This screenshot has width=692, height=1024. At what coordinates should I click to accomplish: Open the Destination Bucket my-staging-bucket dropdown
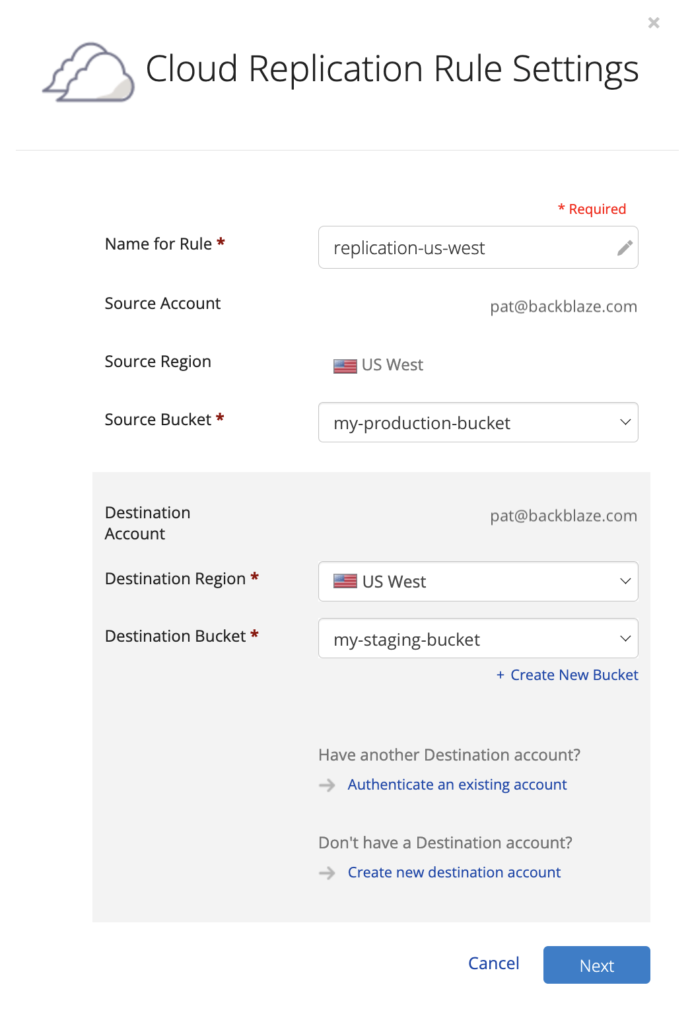(478, 638)
